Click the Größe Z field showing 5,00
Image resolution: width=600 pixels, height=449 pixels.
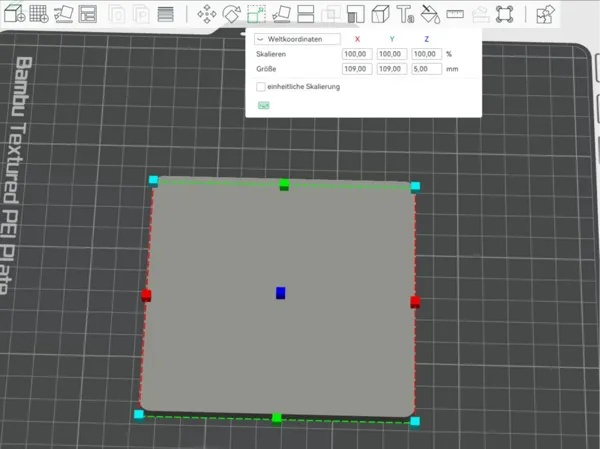click(426, 69)
